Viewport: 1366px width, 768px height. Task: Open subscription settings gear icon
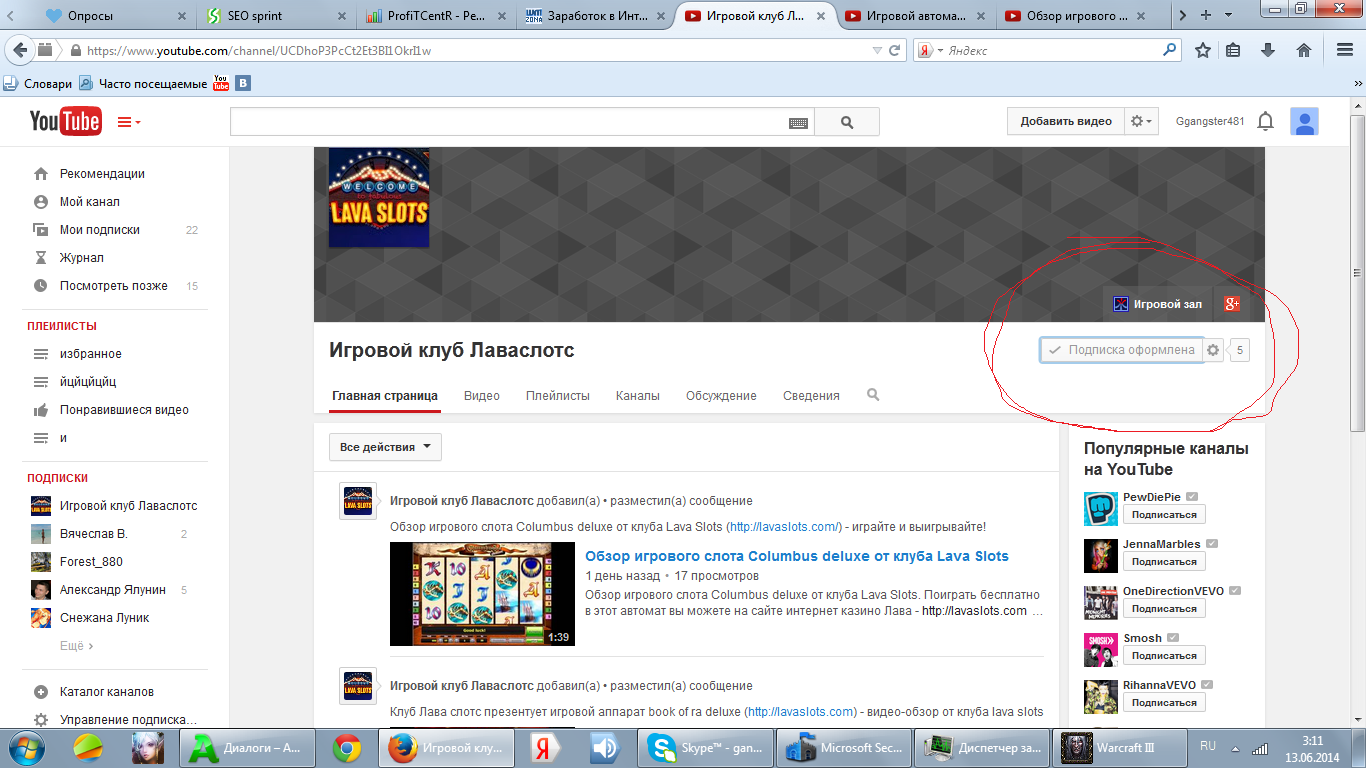click(1213, 350)
